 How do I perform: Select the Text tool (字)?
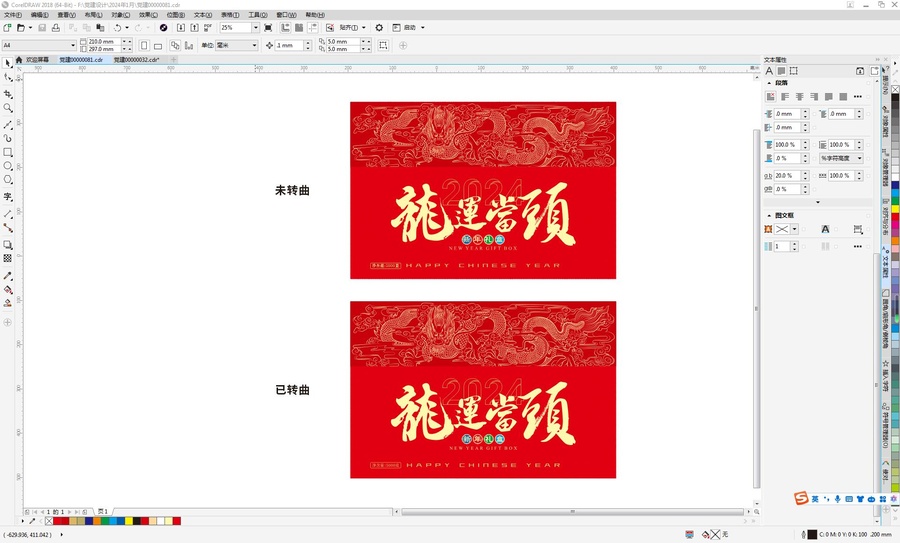[x=7, y=196]
